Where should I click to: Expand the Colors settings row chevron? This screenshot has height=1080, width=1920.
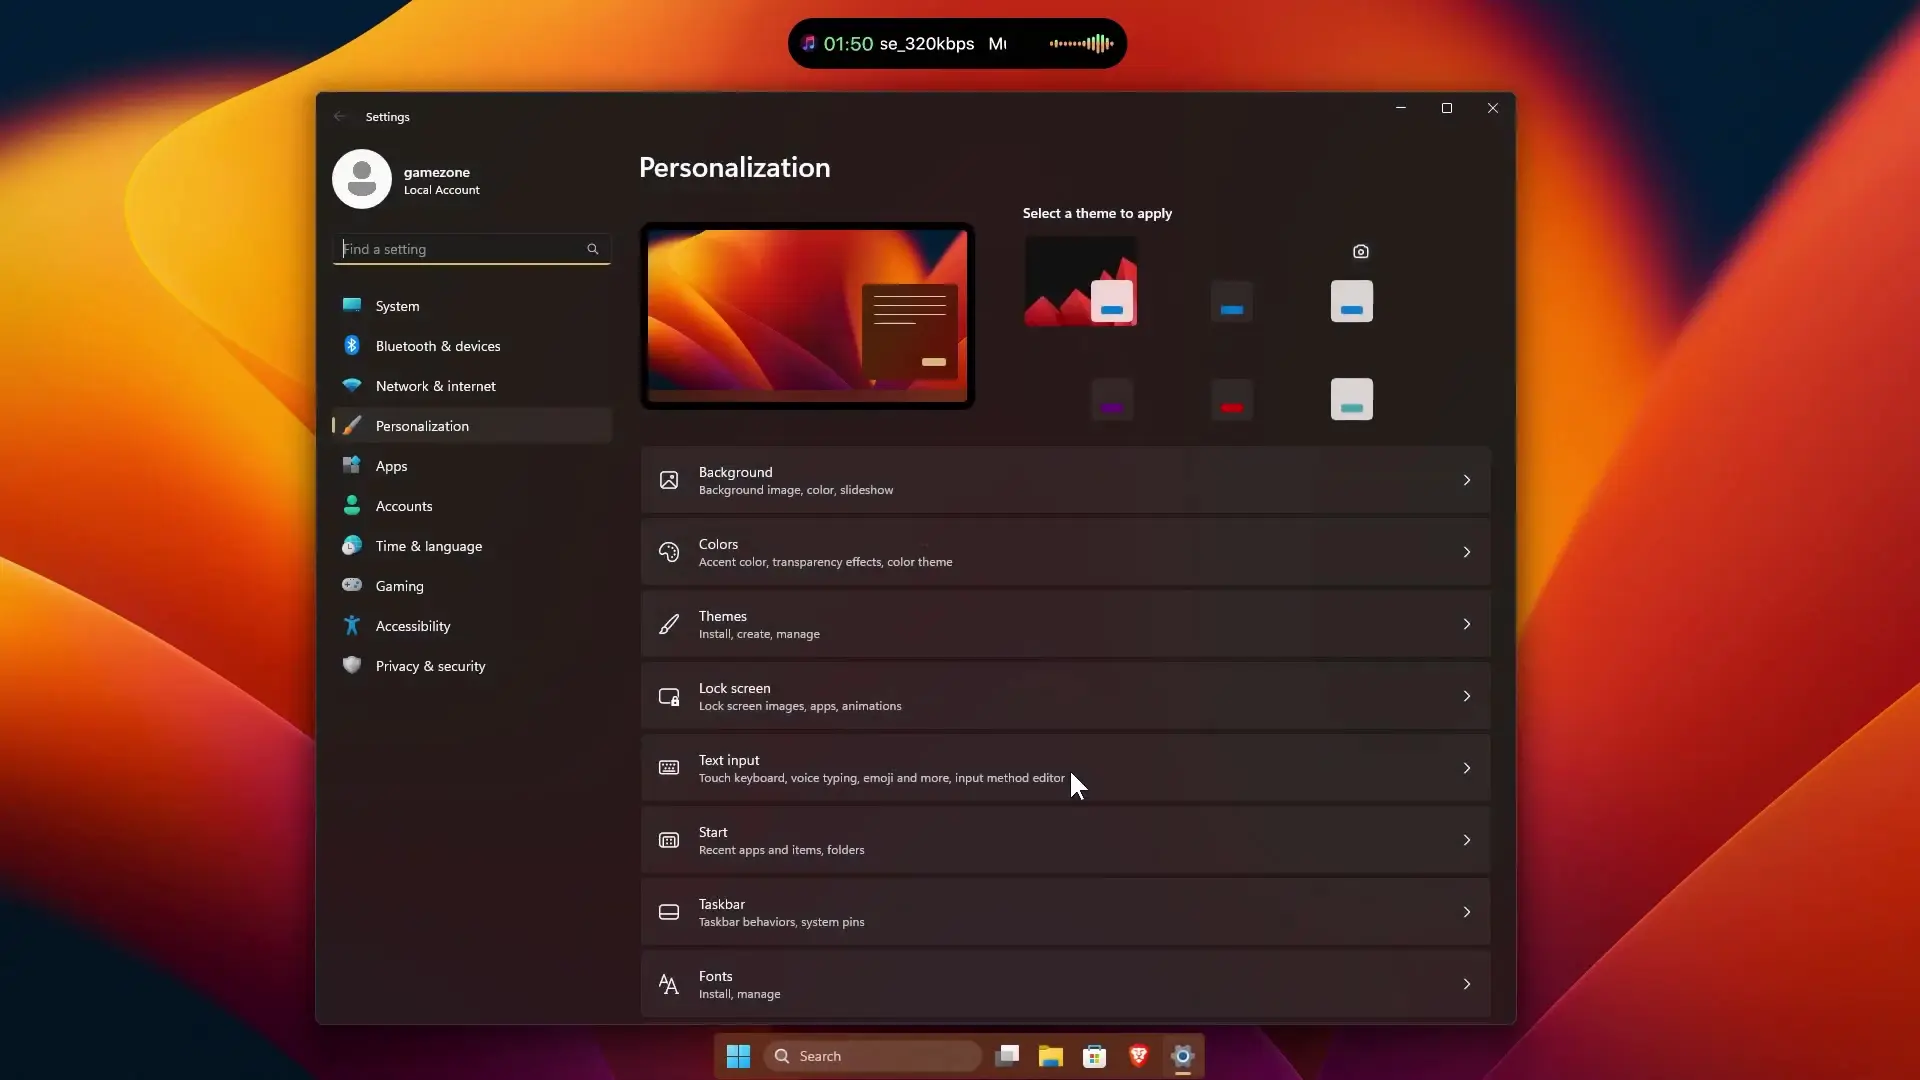1466,552
